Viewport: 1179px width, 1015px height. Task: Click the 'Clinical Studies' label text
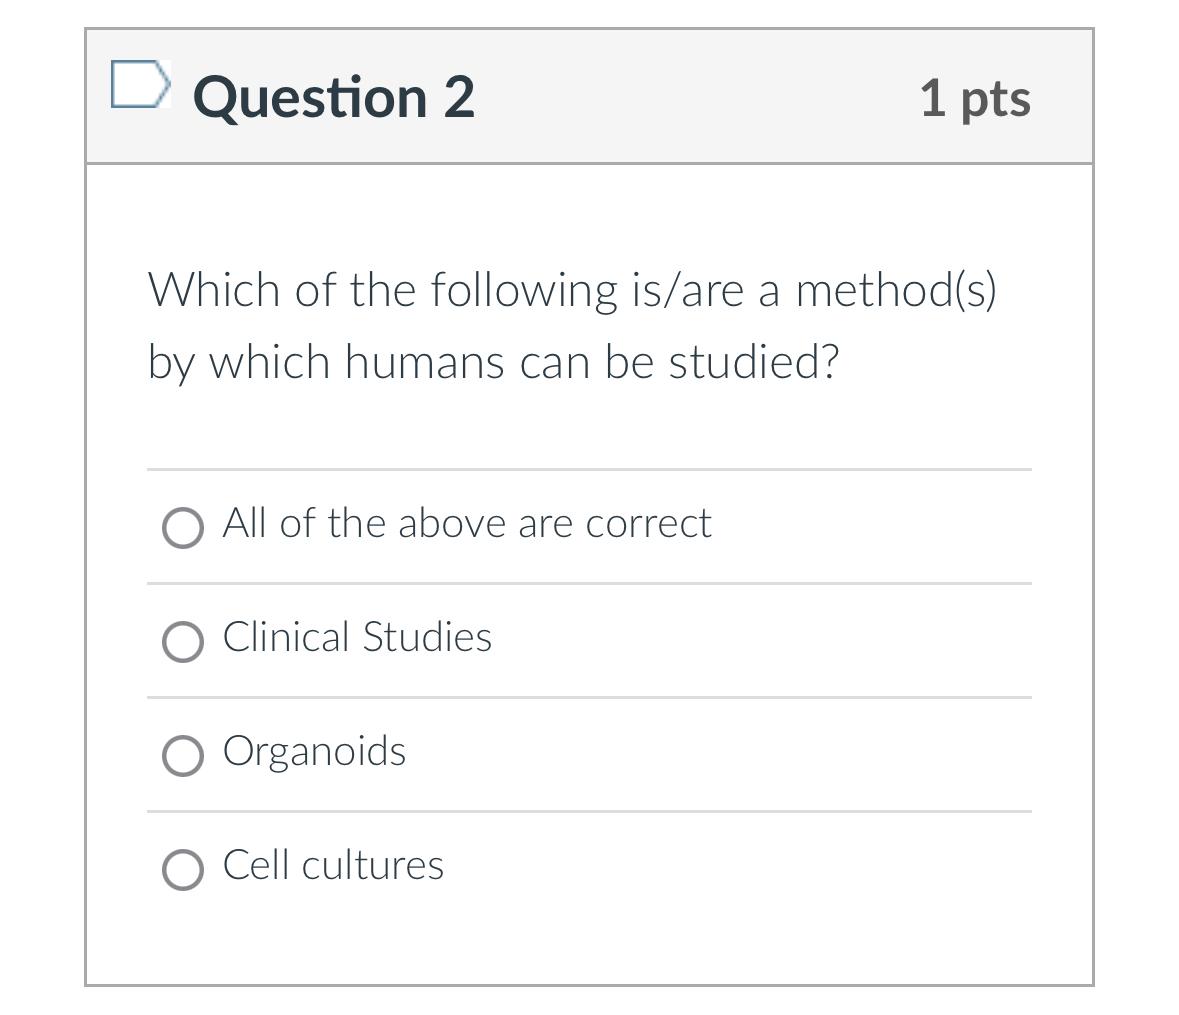pyautogui.click(x=357, y=637)
